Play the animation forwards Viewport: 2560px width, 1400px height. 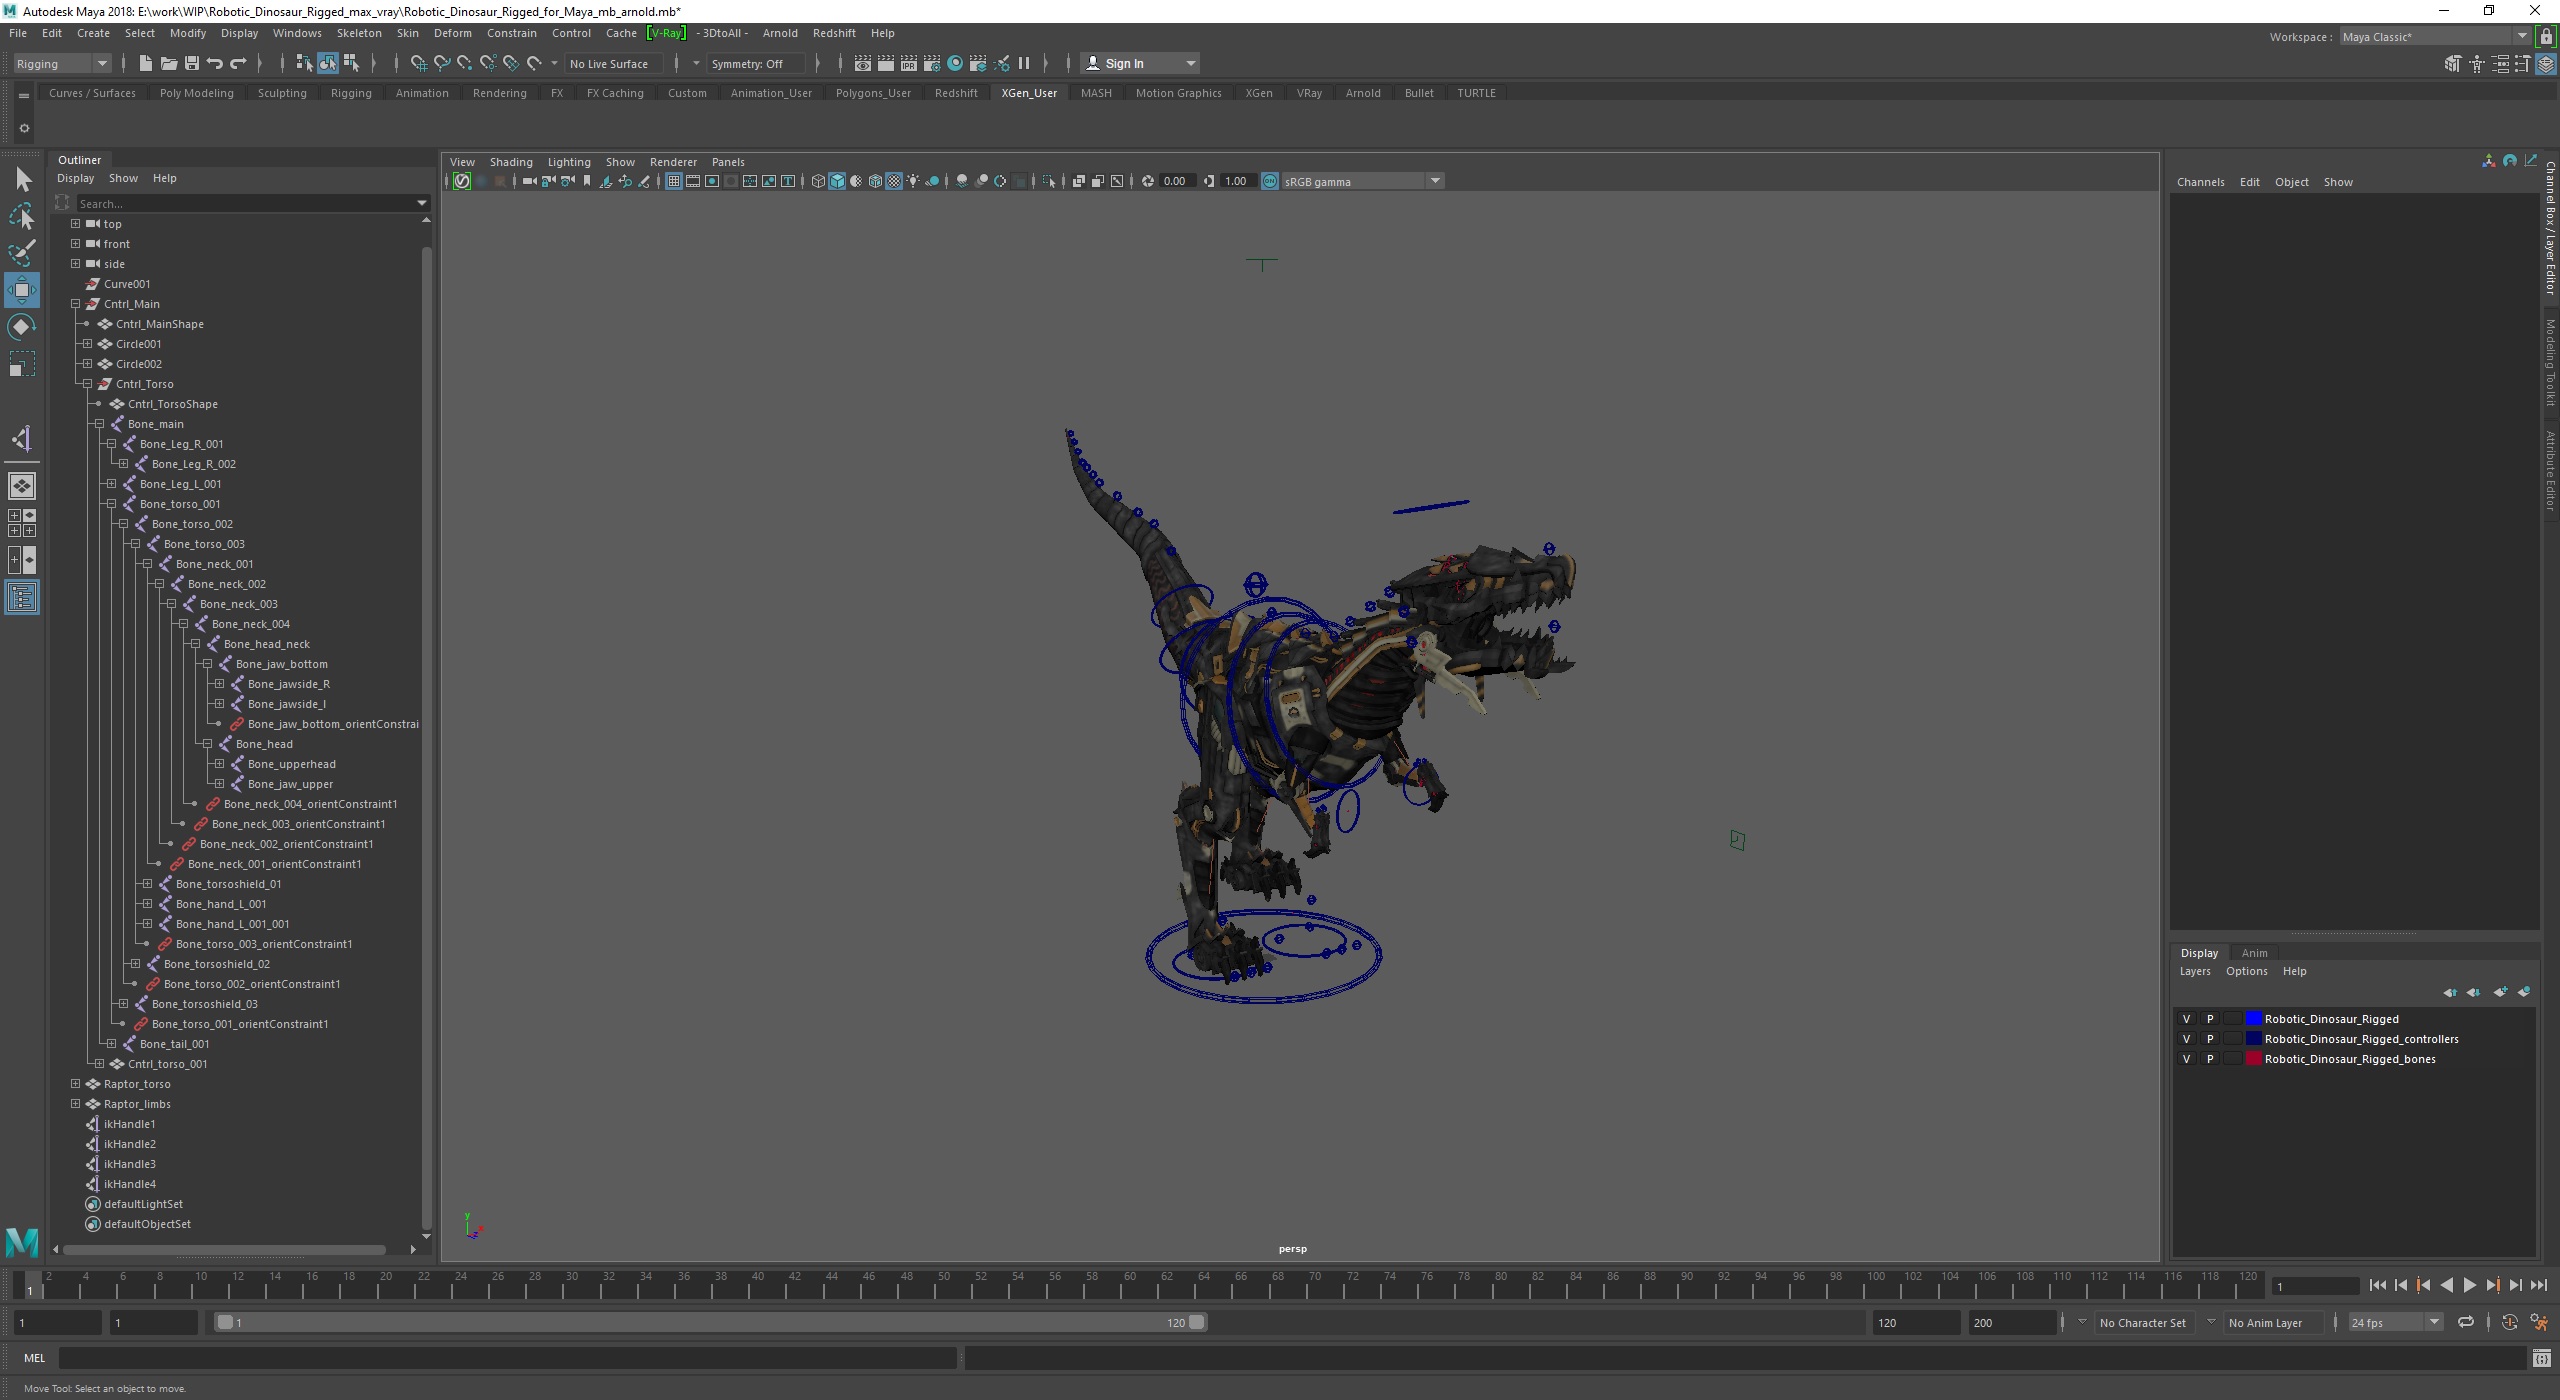pyautogui.click(x=2469, y=1286)
